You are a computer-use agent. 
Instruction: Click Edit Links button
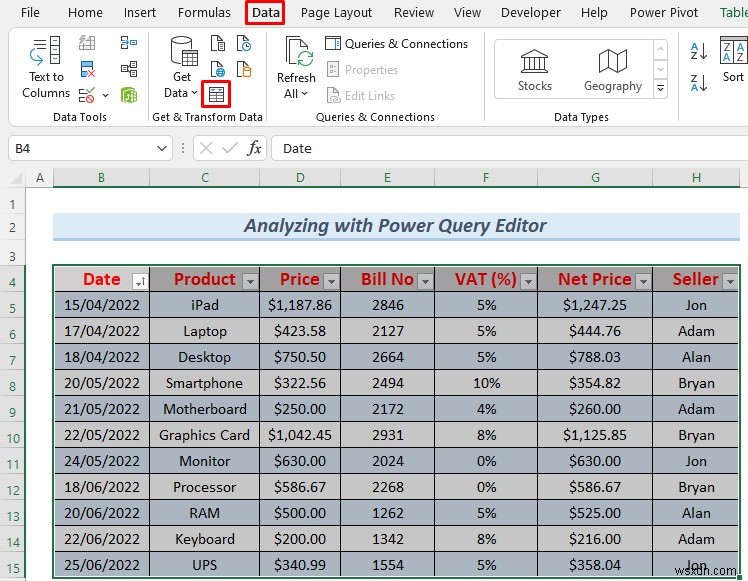361,95
